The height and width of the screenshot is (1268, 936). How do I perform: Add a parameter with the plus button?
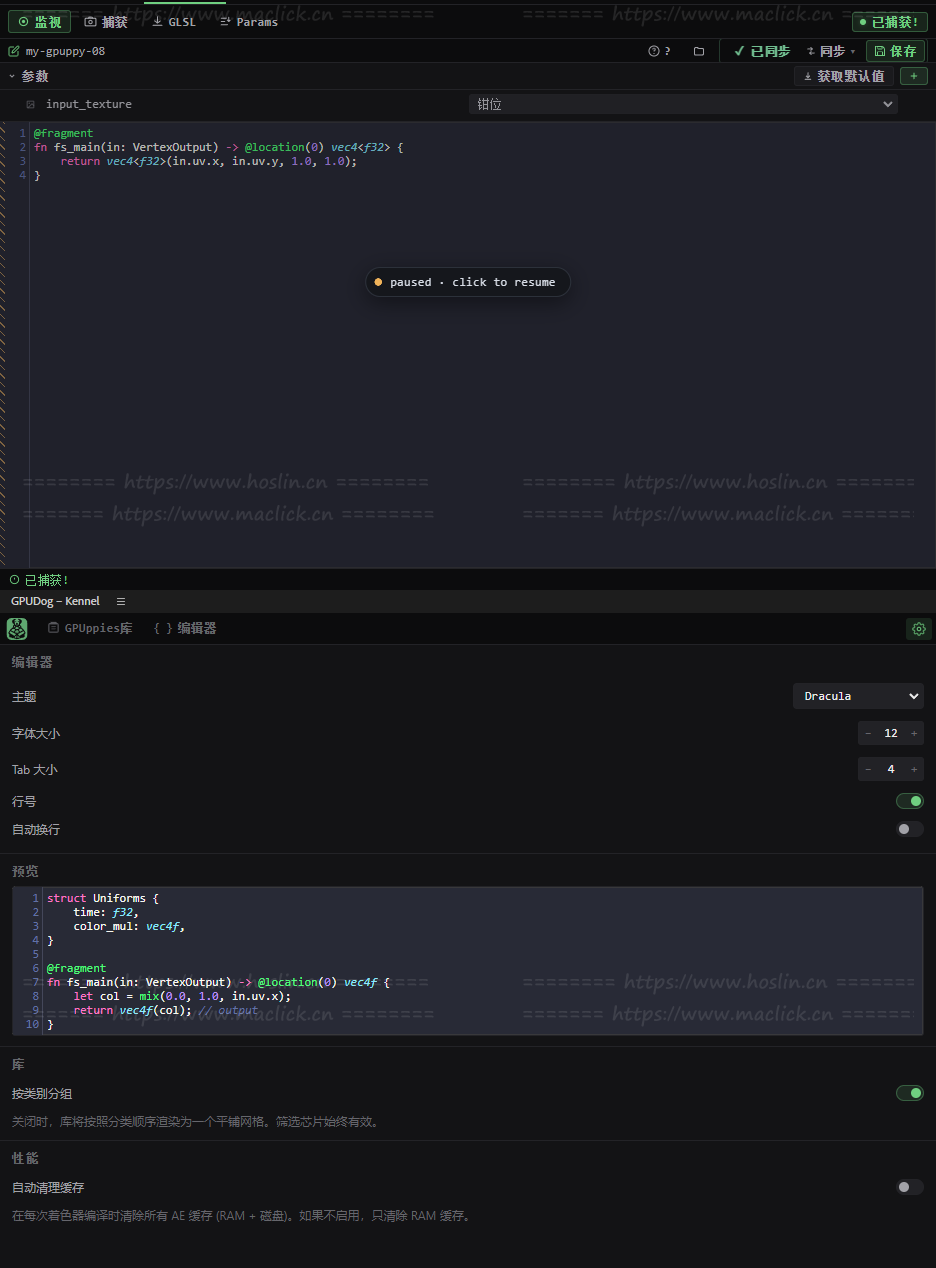[x=913, y=76]
